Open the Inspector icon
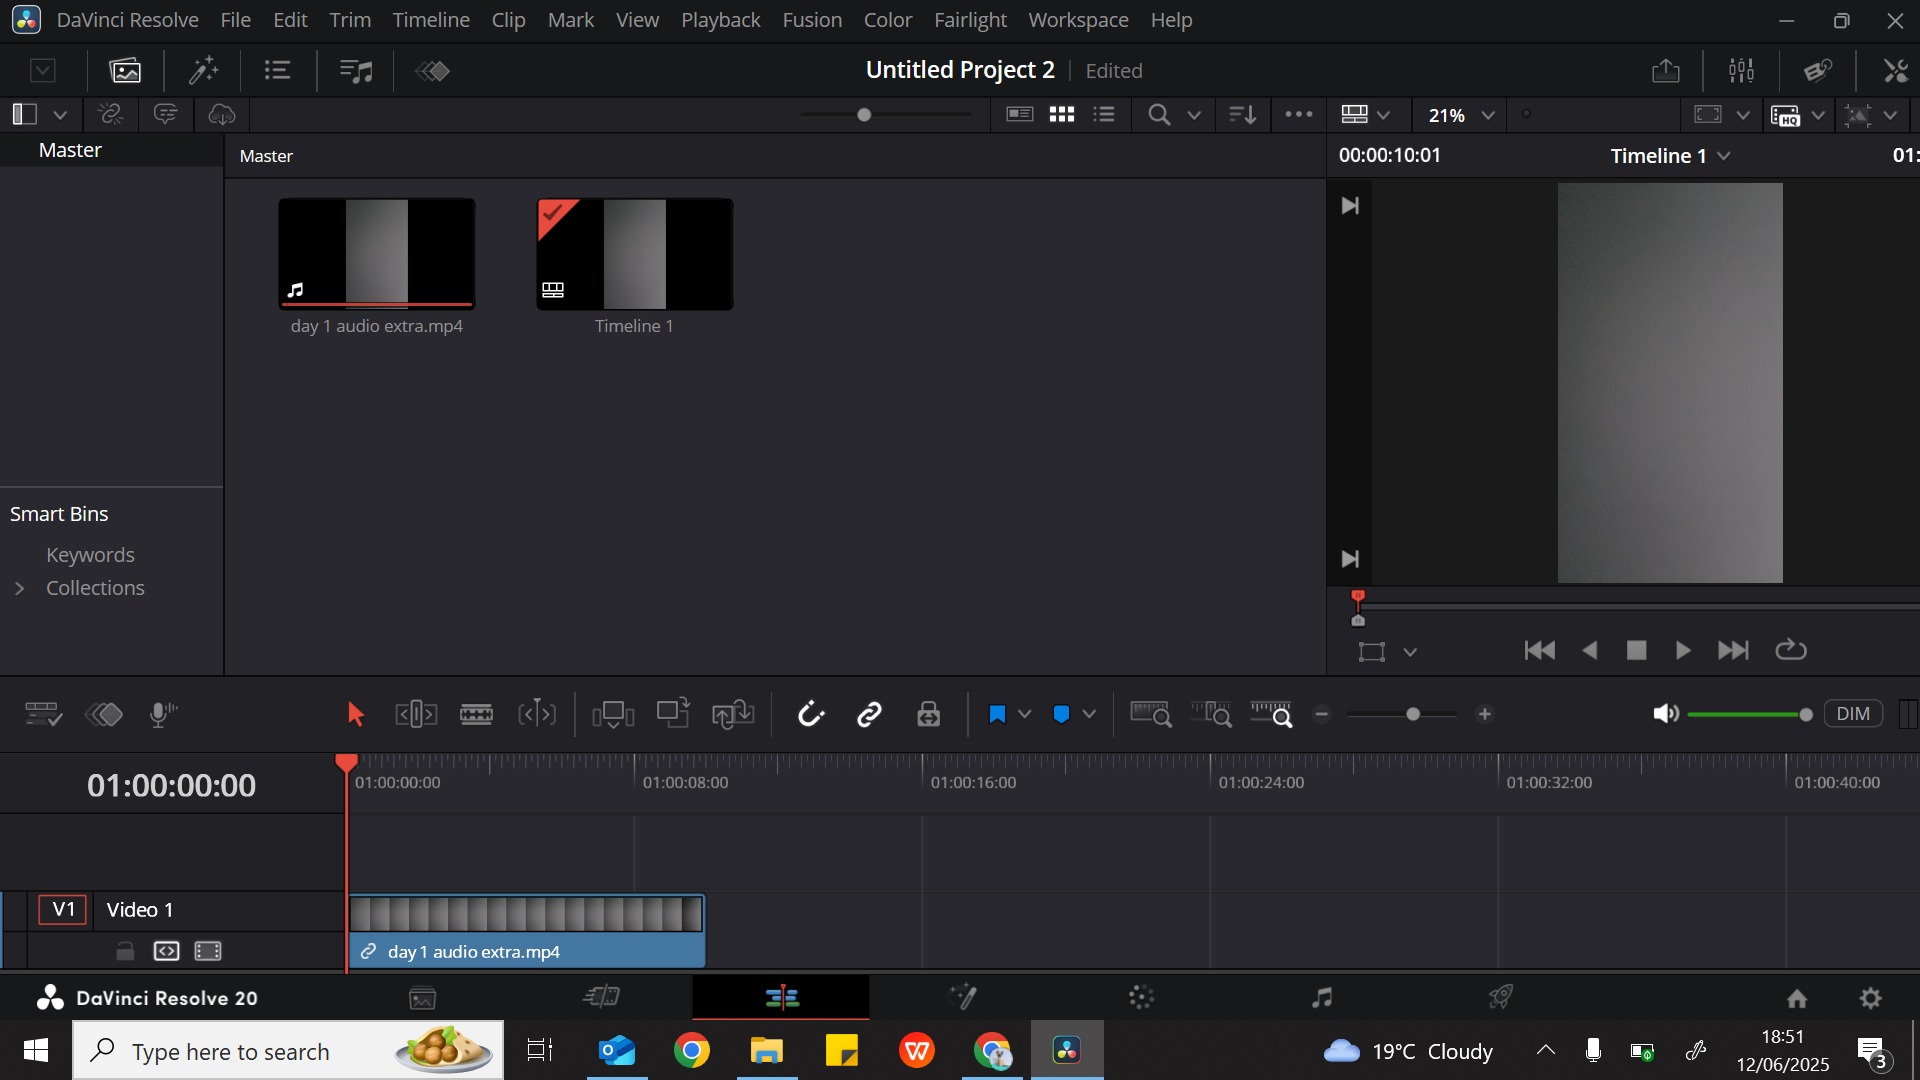This screenshot has width=1920, height=1080. pos(1895,71)
